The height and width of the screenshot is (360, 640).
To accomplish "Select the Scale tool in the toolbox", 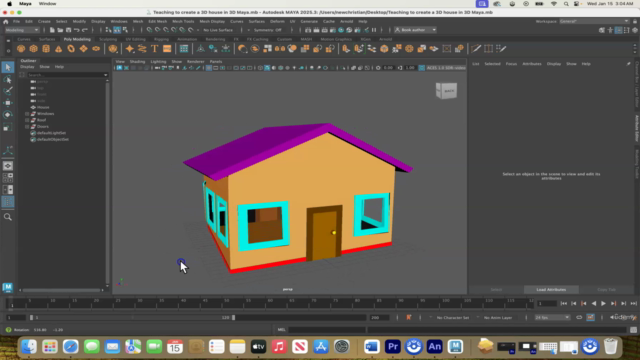I will click(x=8, y=128).
